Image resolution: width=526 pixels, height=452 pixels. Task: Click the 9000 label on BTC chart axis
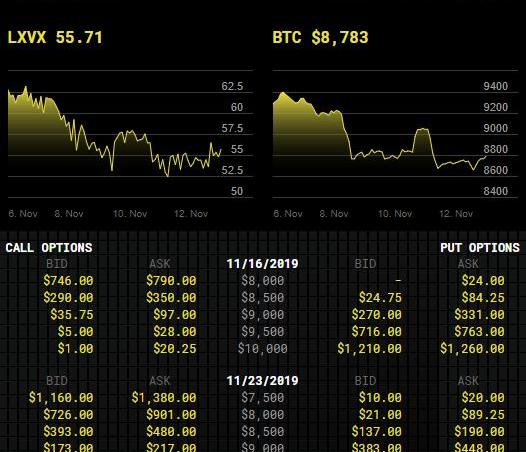[x=495, y=128]
